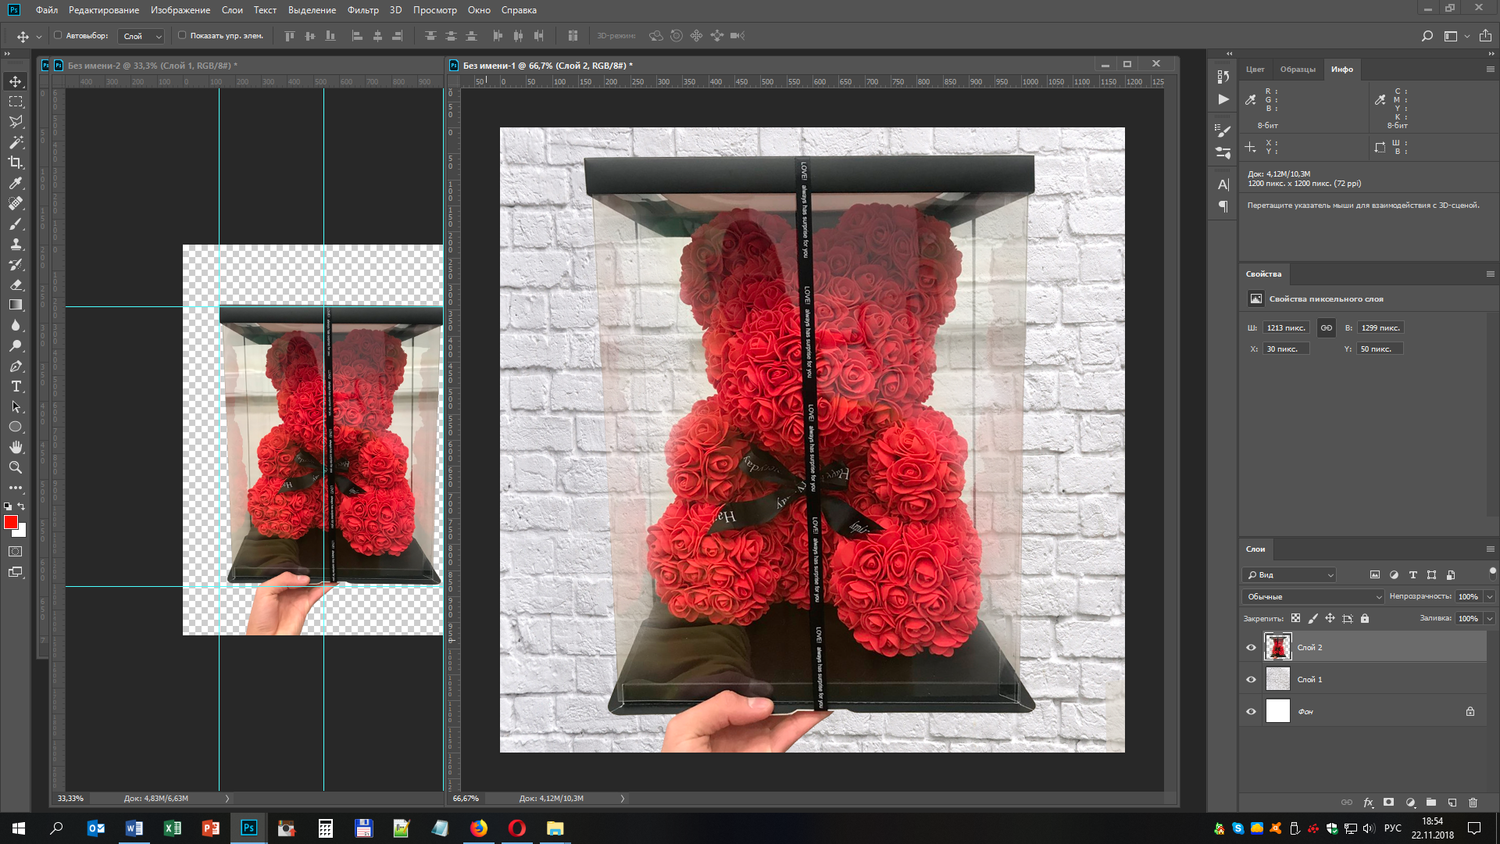Create a new group folder icon
The image size is (1500, 844).
coord(1431,802)
